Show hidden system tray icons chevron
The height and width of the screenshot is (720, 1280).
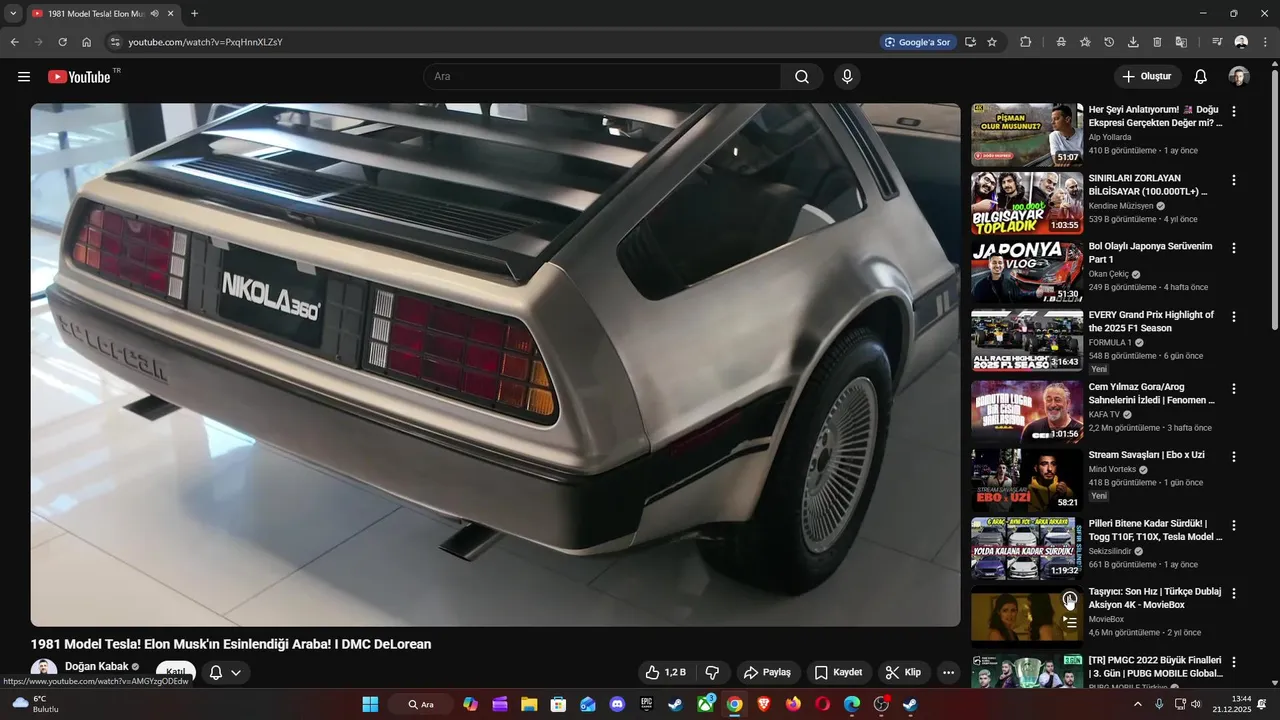coord(1137,704)
